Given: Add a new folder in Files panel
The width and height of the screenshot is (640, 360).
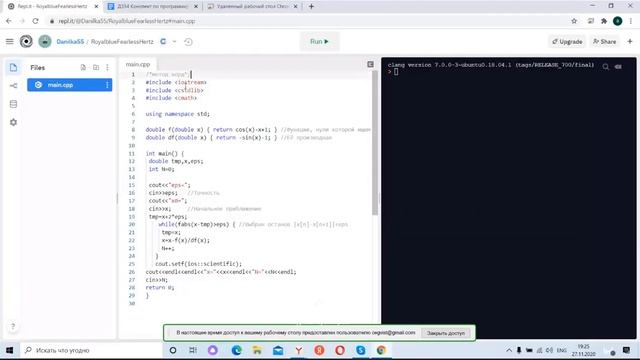Looking at the screenshot, I should [x=96, y=67].
